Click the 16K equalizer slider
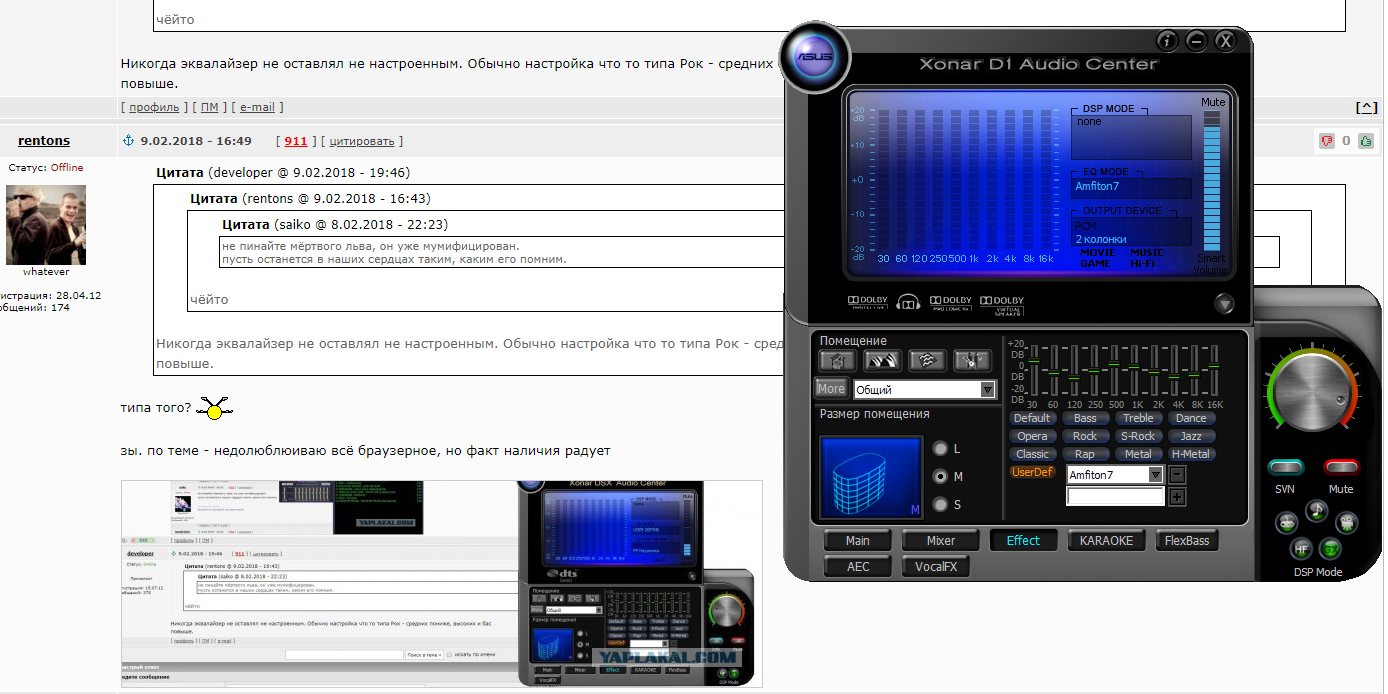Image resolution: width=1388 pixels, height=694 pixels. 1215,370
